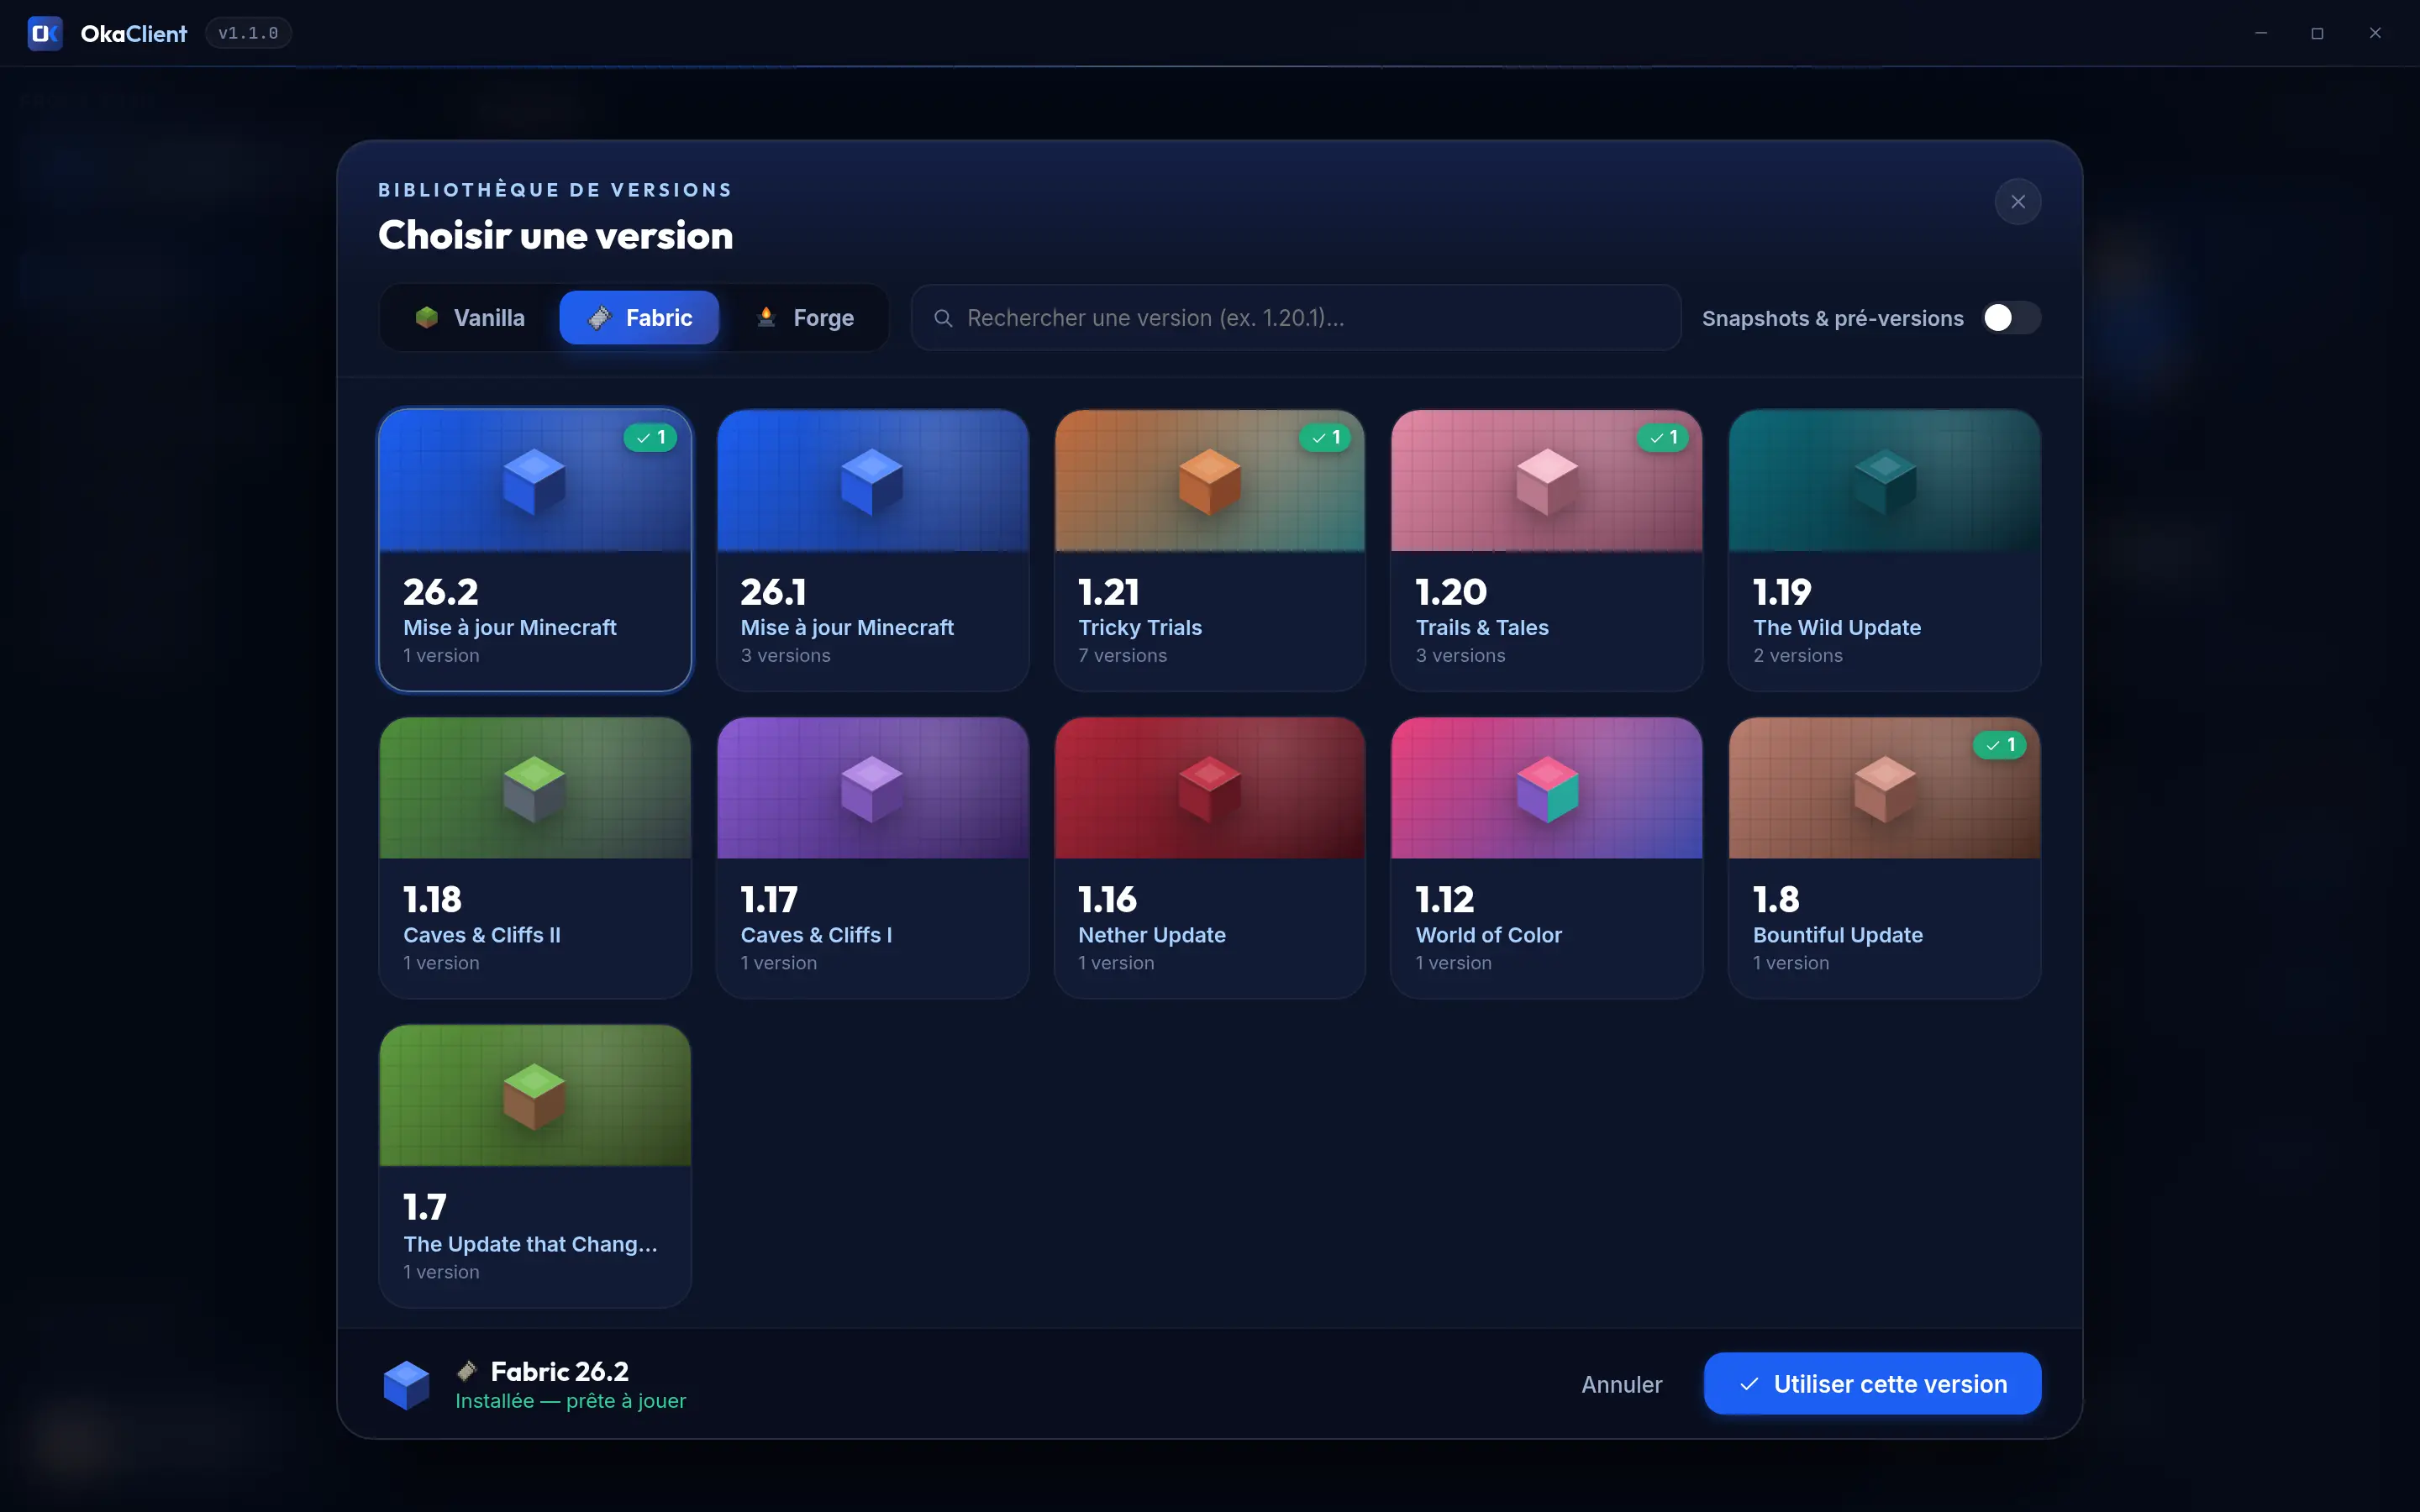Click the grass cube on 1.18 card
The image size is (2420, 1512).
click(x=534, y=789)
